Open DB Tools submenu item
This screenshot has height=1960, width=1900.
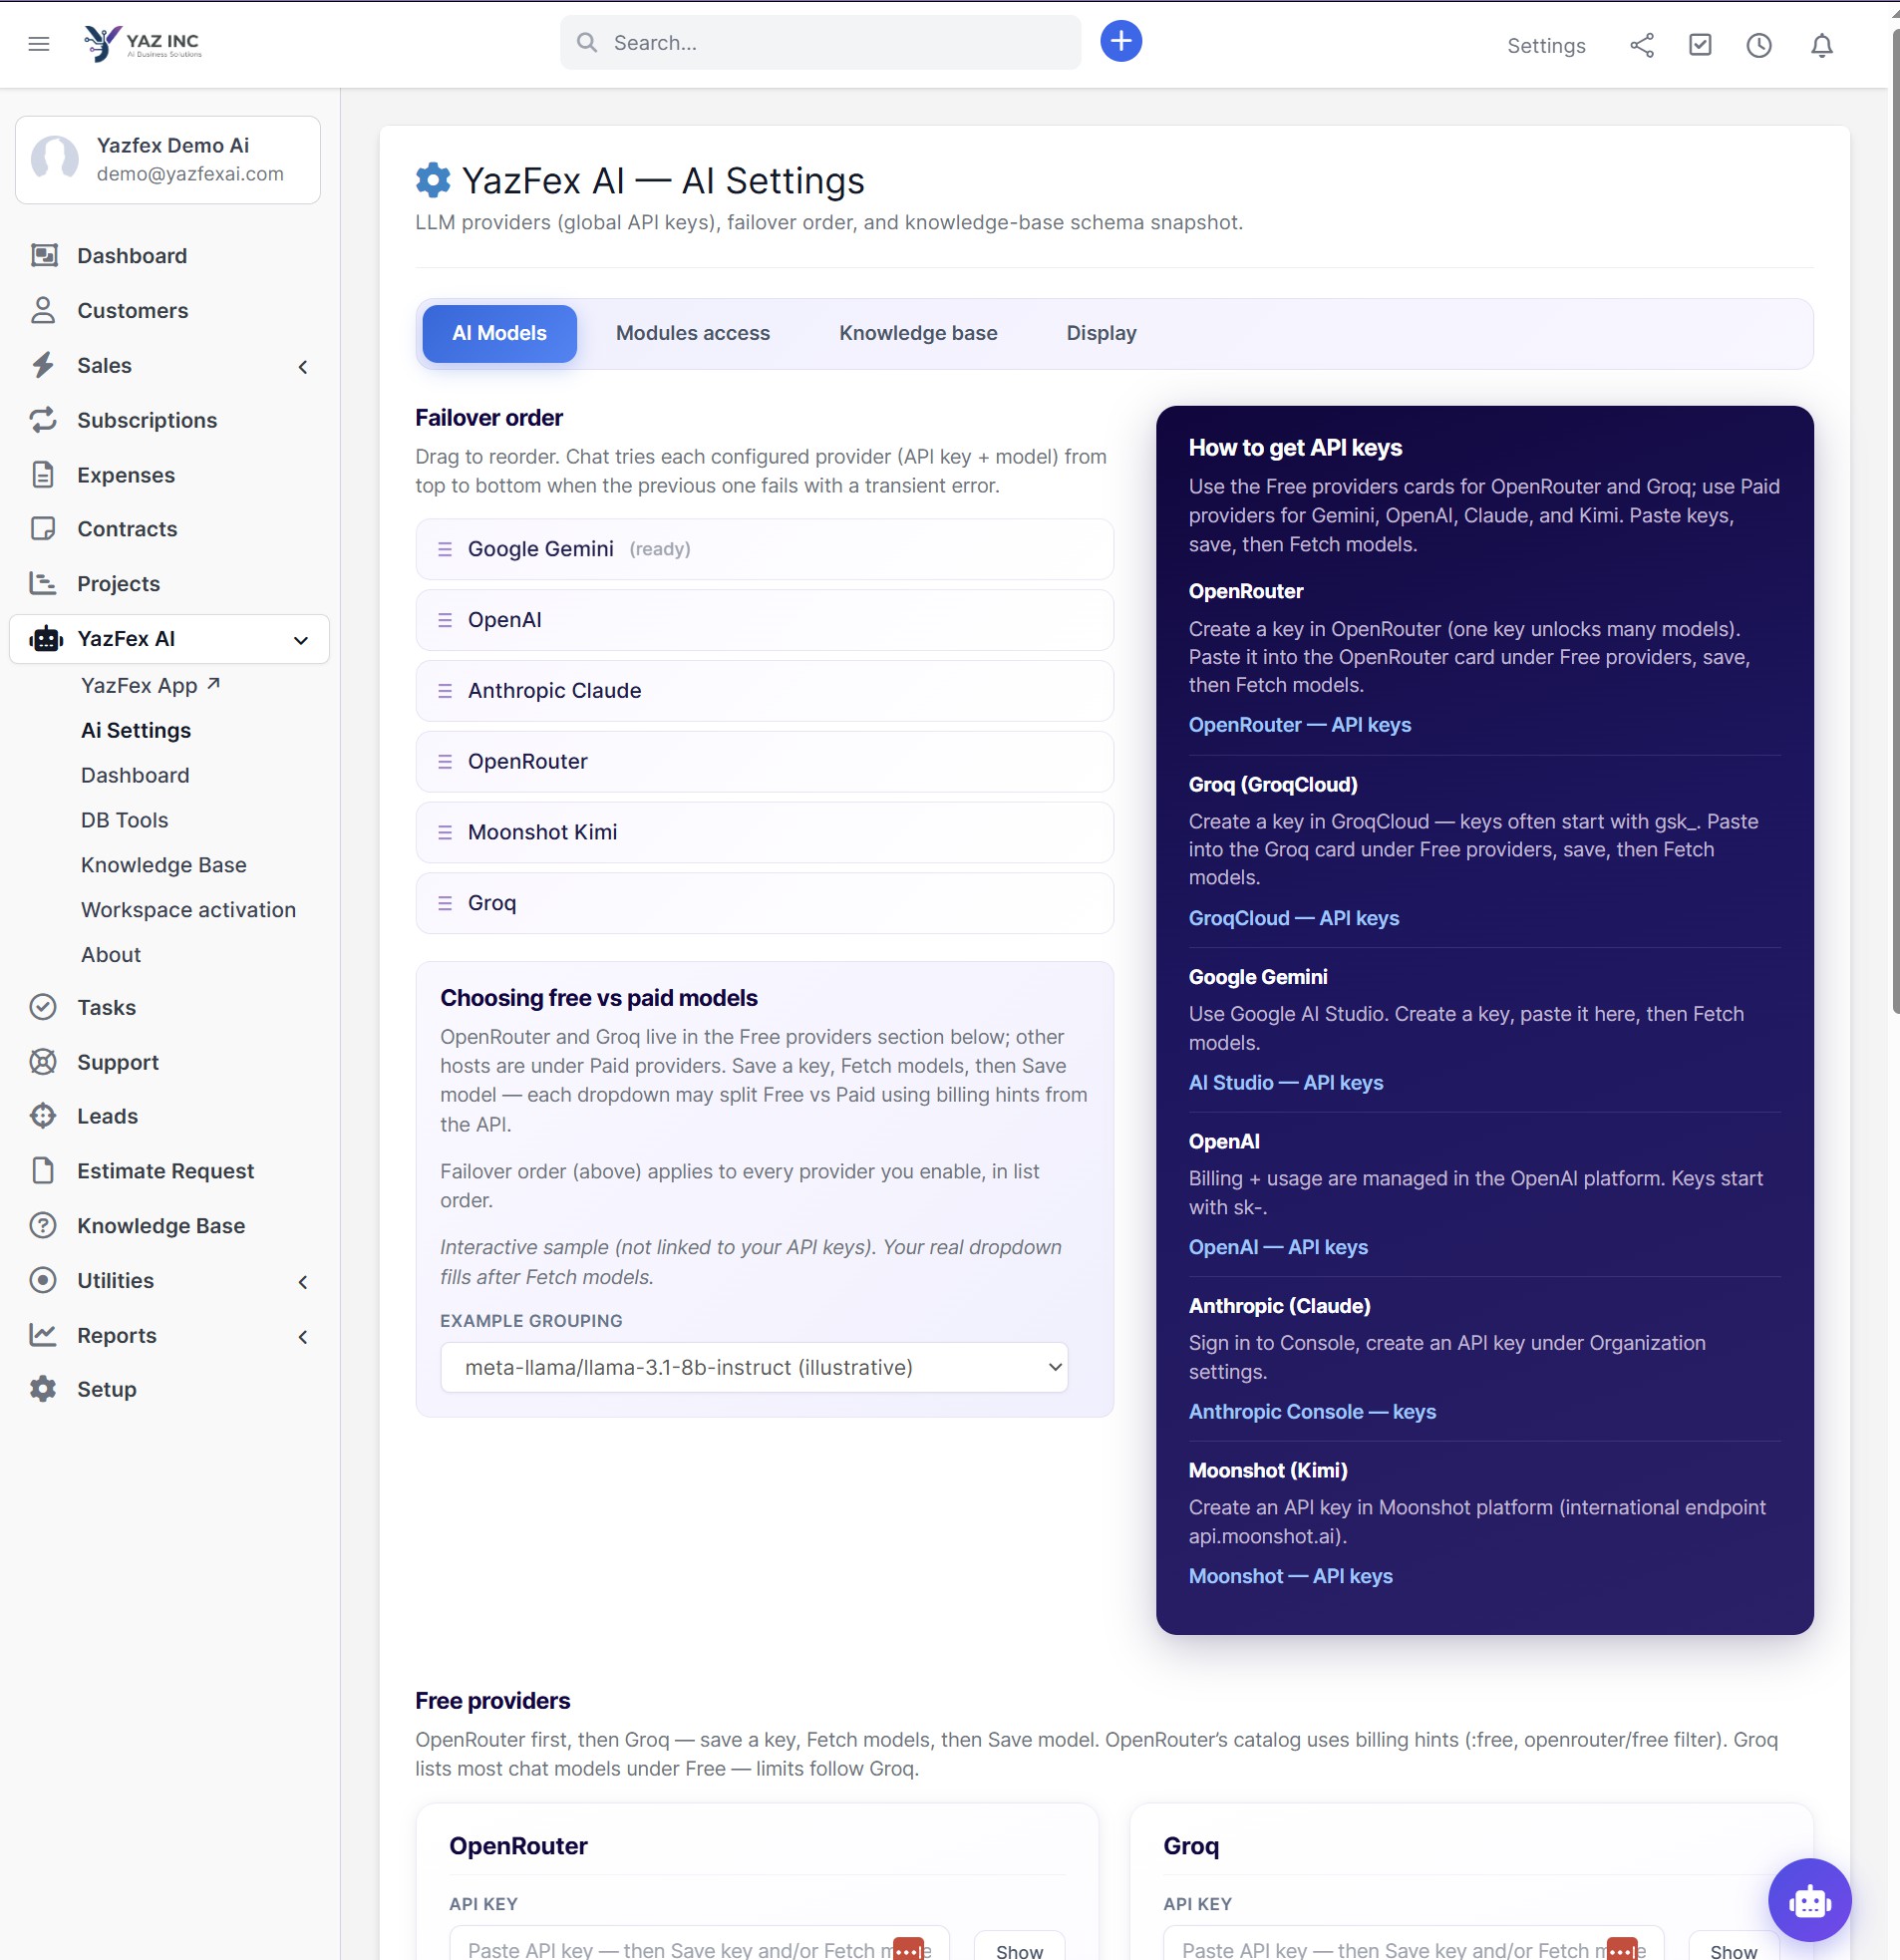[x=124, y=820]
